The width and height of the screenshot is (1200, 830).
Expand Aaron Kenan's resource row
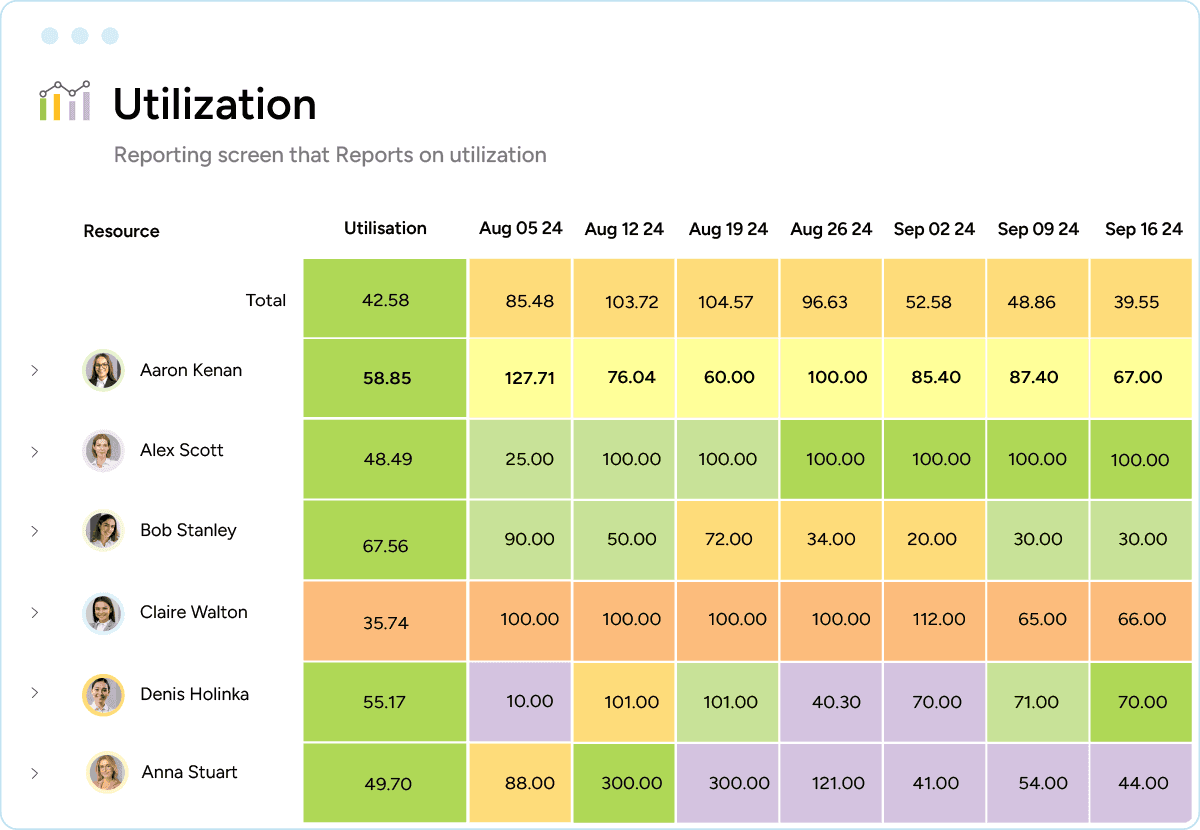[x=35, y=370]
